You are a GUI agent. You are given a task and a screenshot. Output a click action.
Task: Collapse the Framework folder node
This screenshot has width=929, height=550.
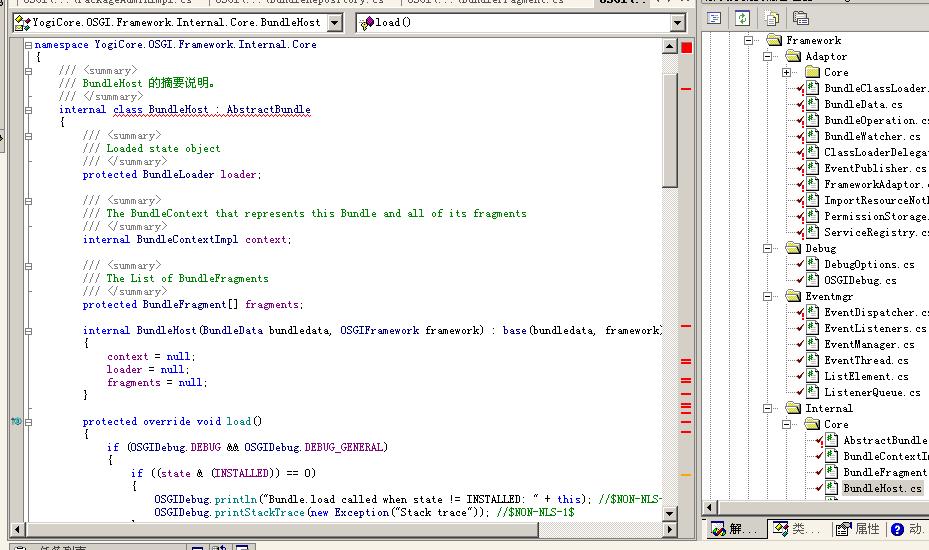tap(748, 40)
